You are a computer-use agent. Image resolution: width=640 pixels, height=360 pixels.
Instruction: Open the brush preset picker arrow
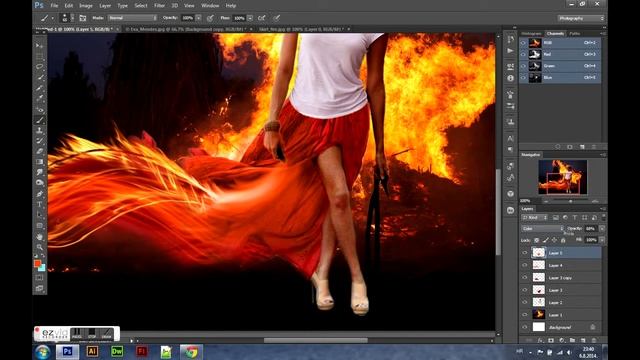tap(73, 18)
